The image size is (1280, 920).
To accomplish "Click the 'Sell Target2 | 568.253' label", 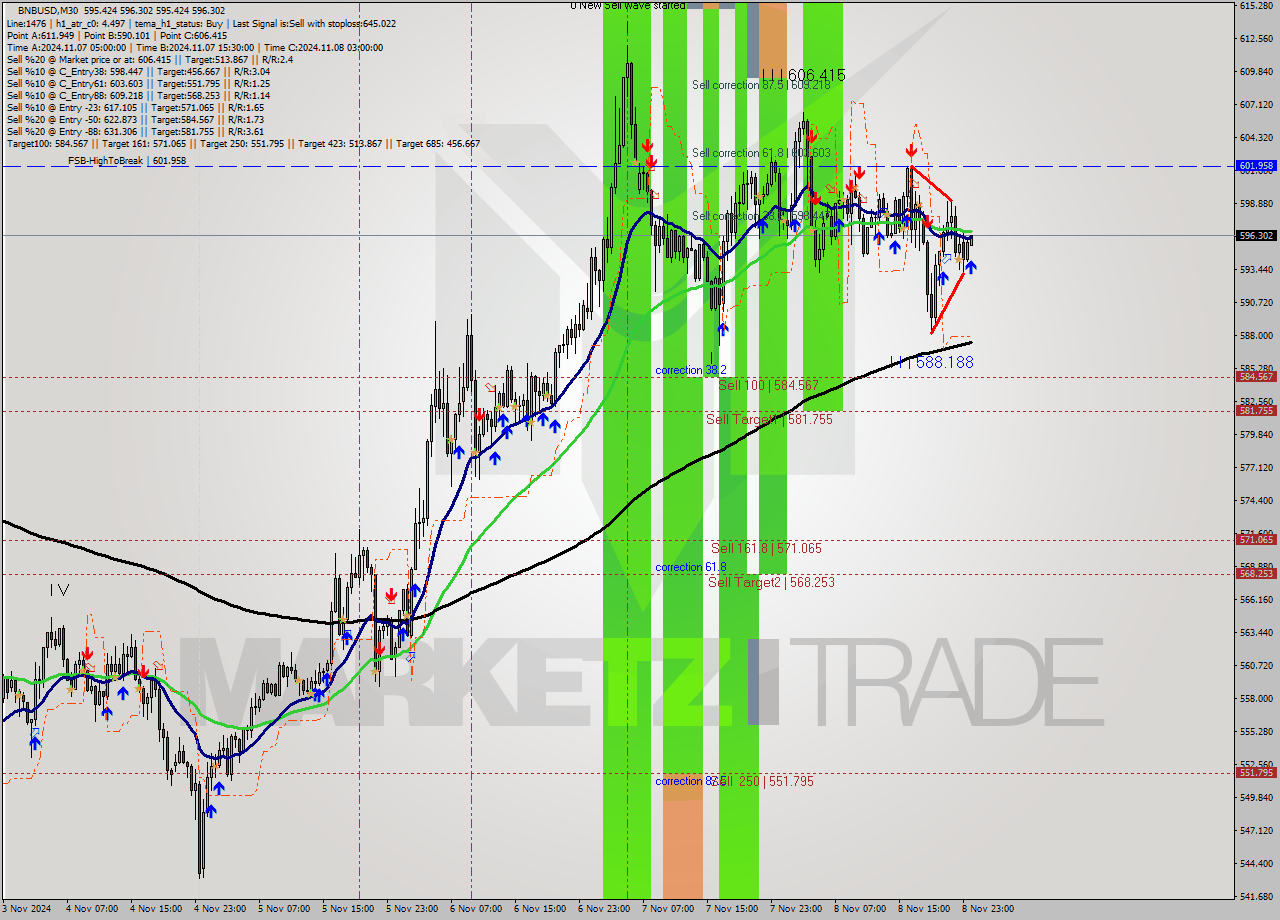I will point(771,582).
